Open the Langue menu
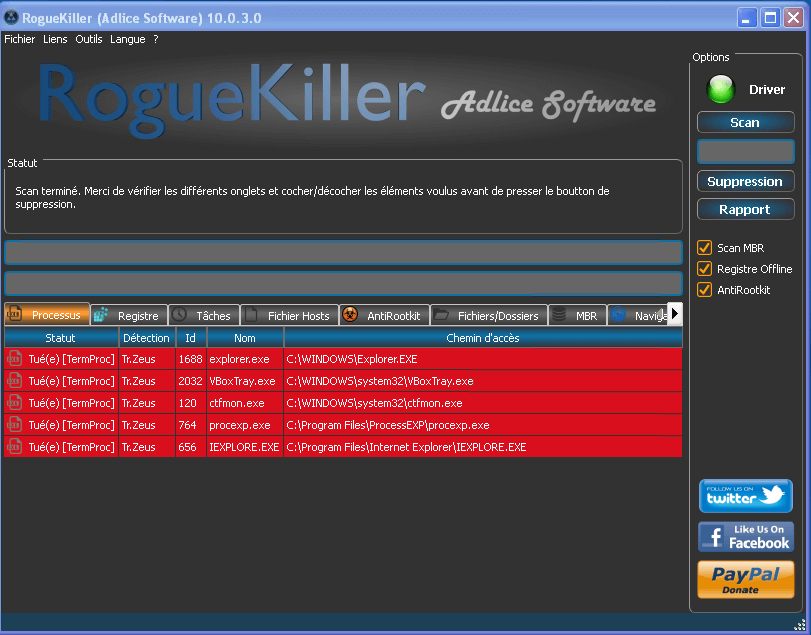 coord(127,39)
